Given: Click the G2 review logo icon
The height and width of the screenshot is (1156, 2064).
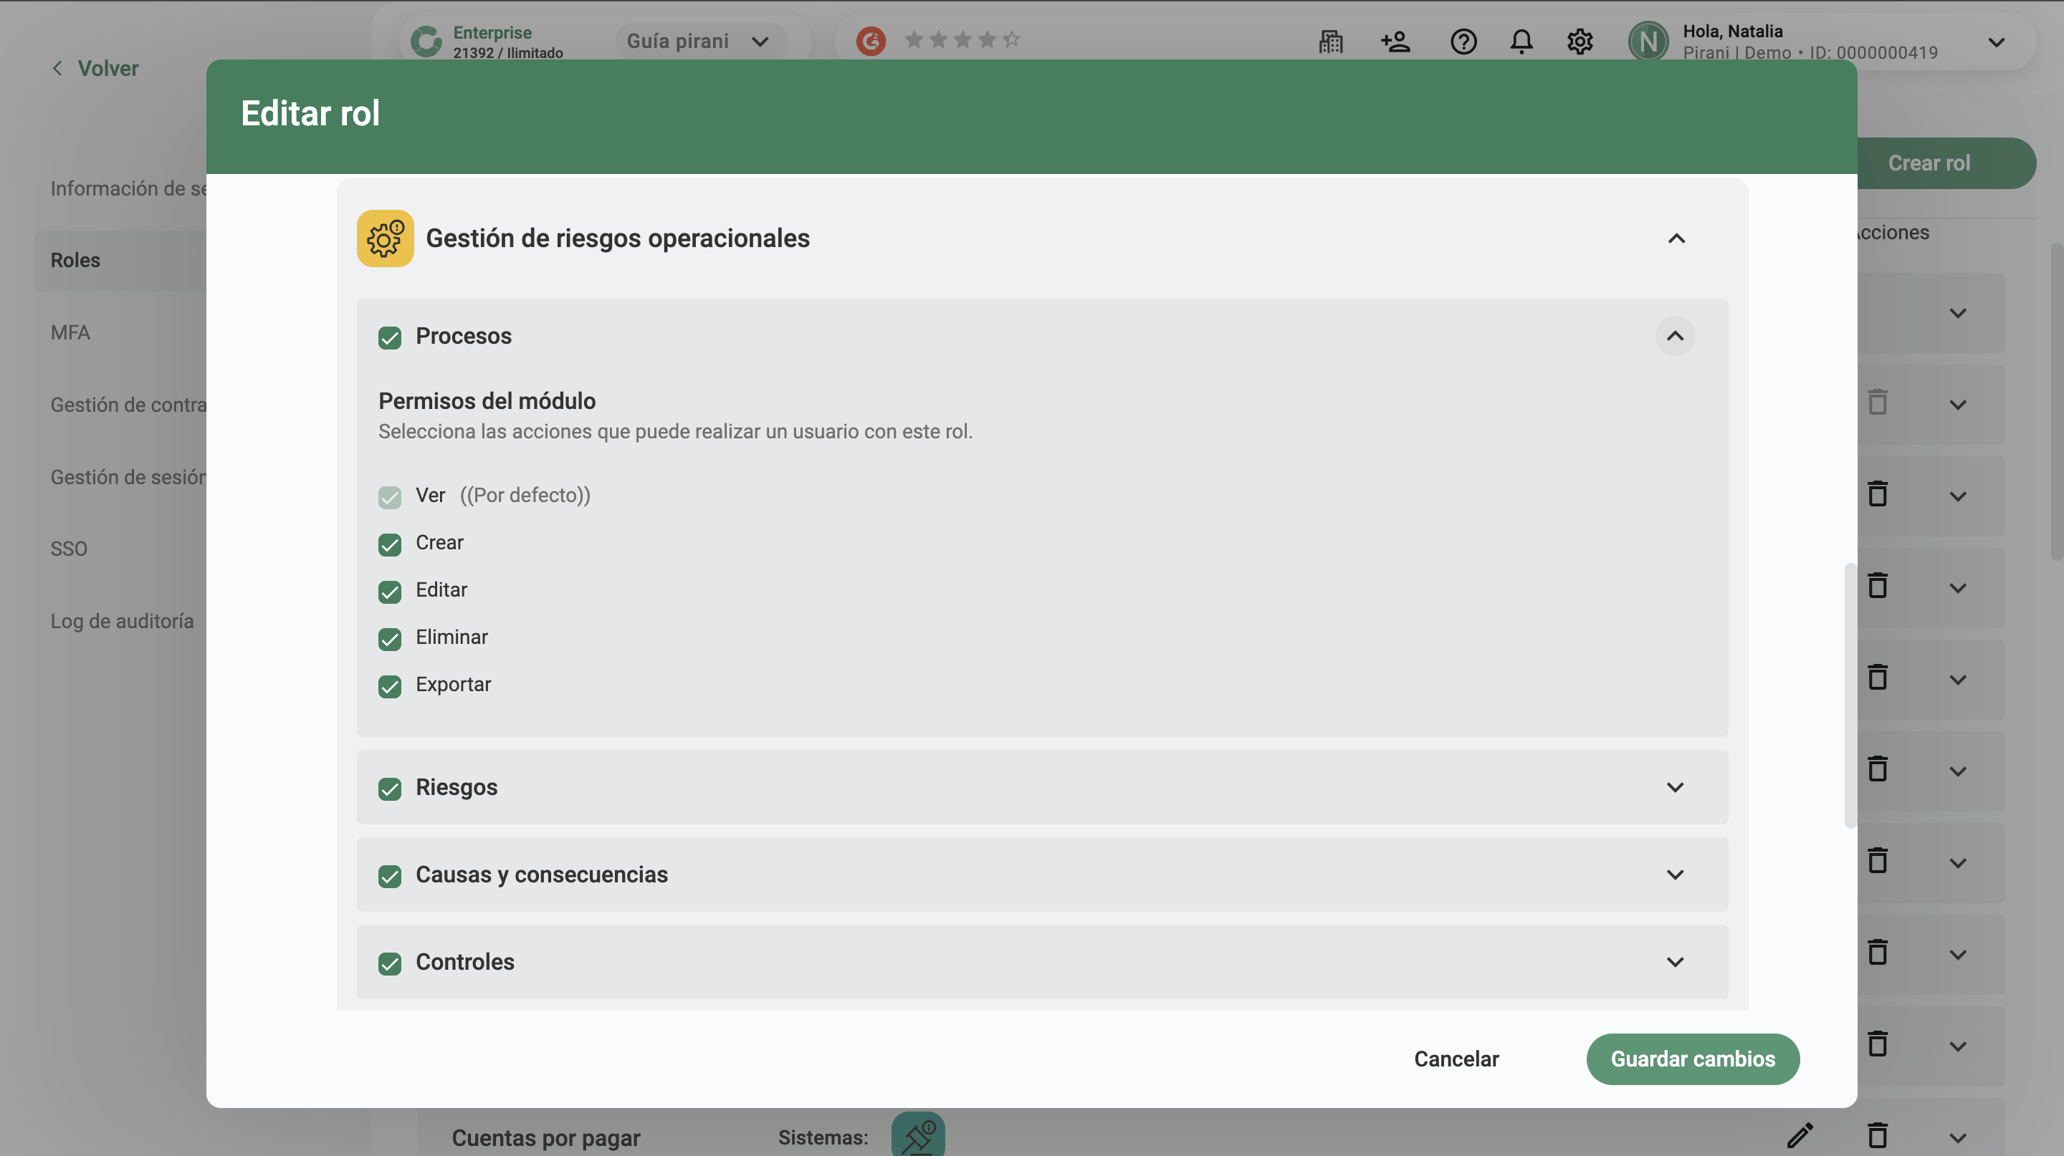Looking at the screenshot, I should click(x=871, y=40).
